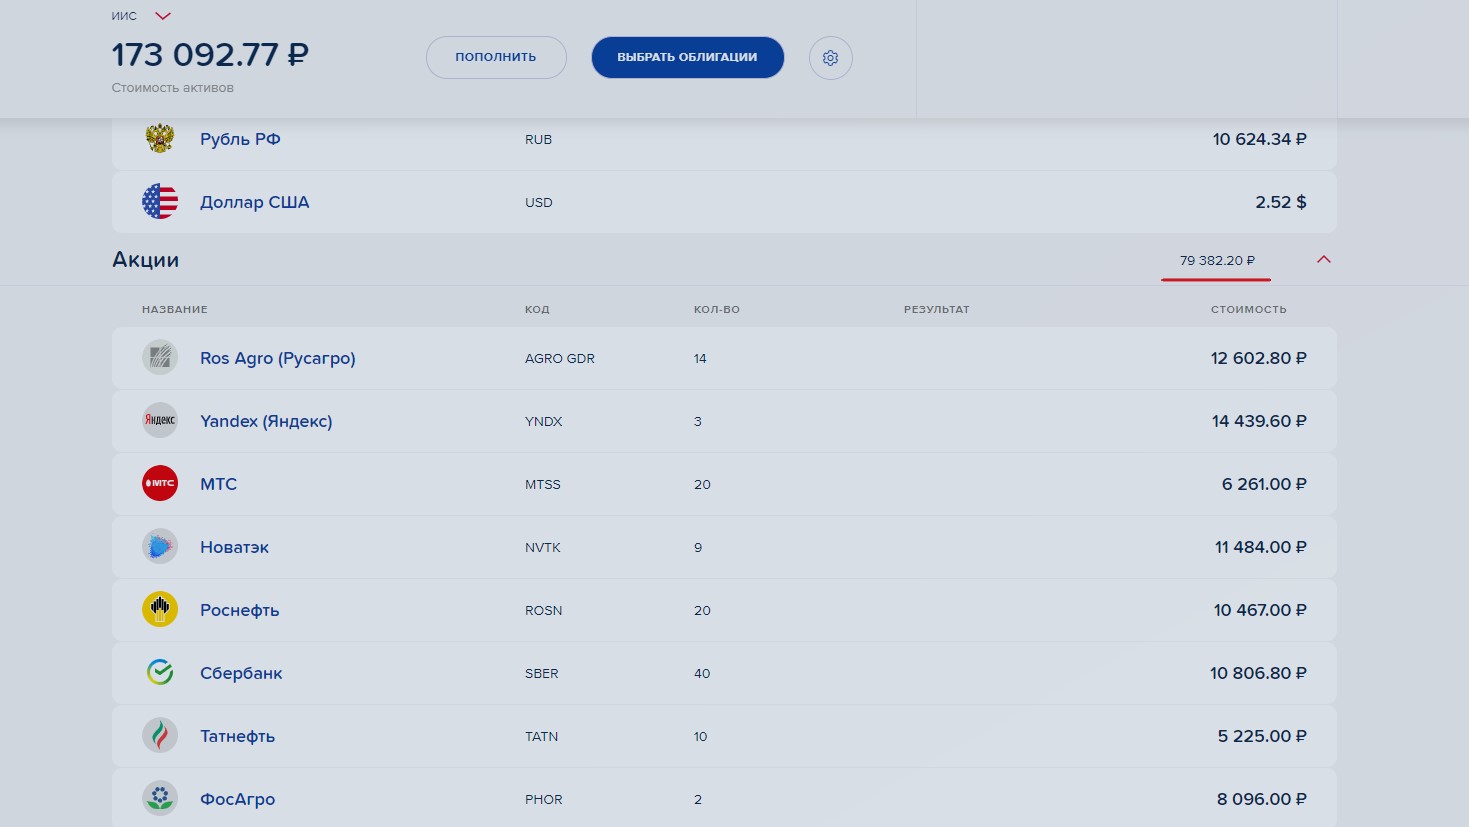Image resolution: width=1469 pixels, height=827 pixels.
Task: Click the ROSN ticker code
Action: coord(544,610)
